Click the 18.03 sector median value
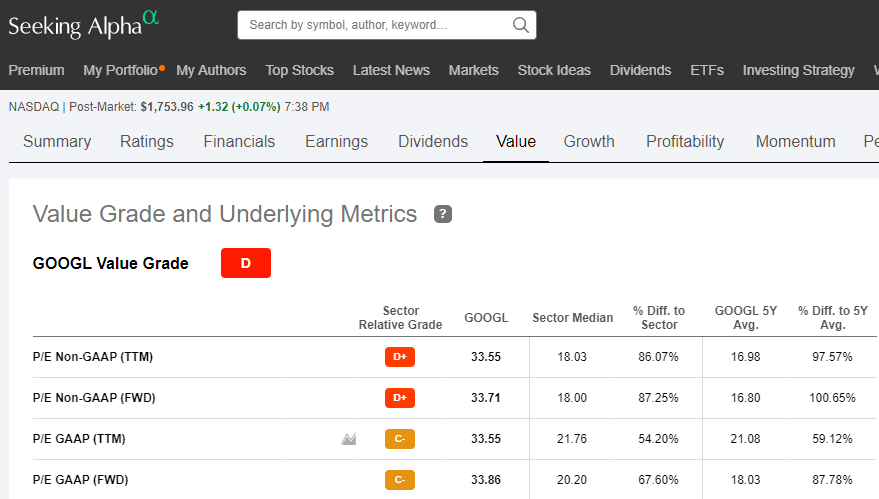This screenshot has height=499, width=879. [x=572, y=357]
